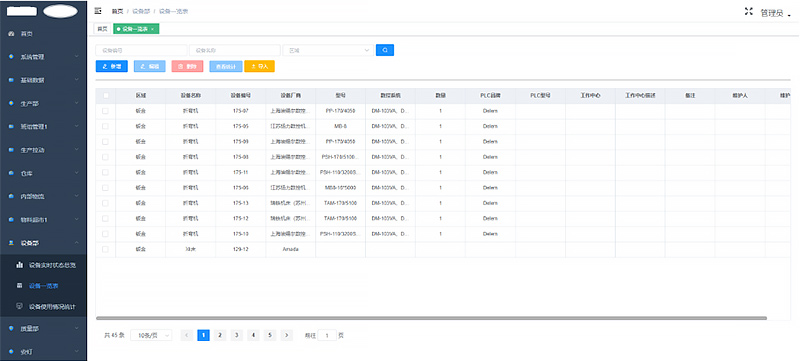Click the red 删除 button
Image resolution: width=800 pixels, height=362 pixels.
187,66
